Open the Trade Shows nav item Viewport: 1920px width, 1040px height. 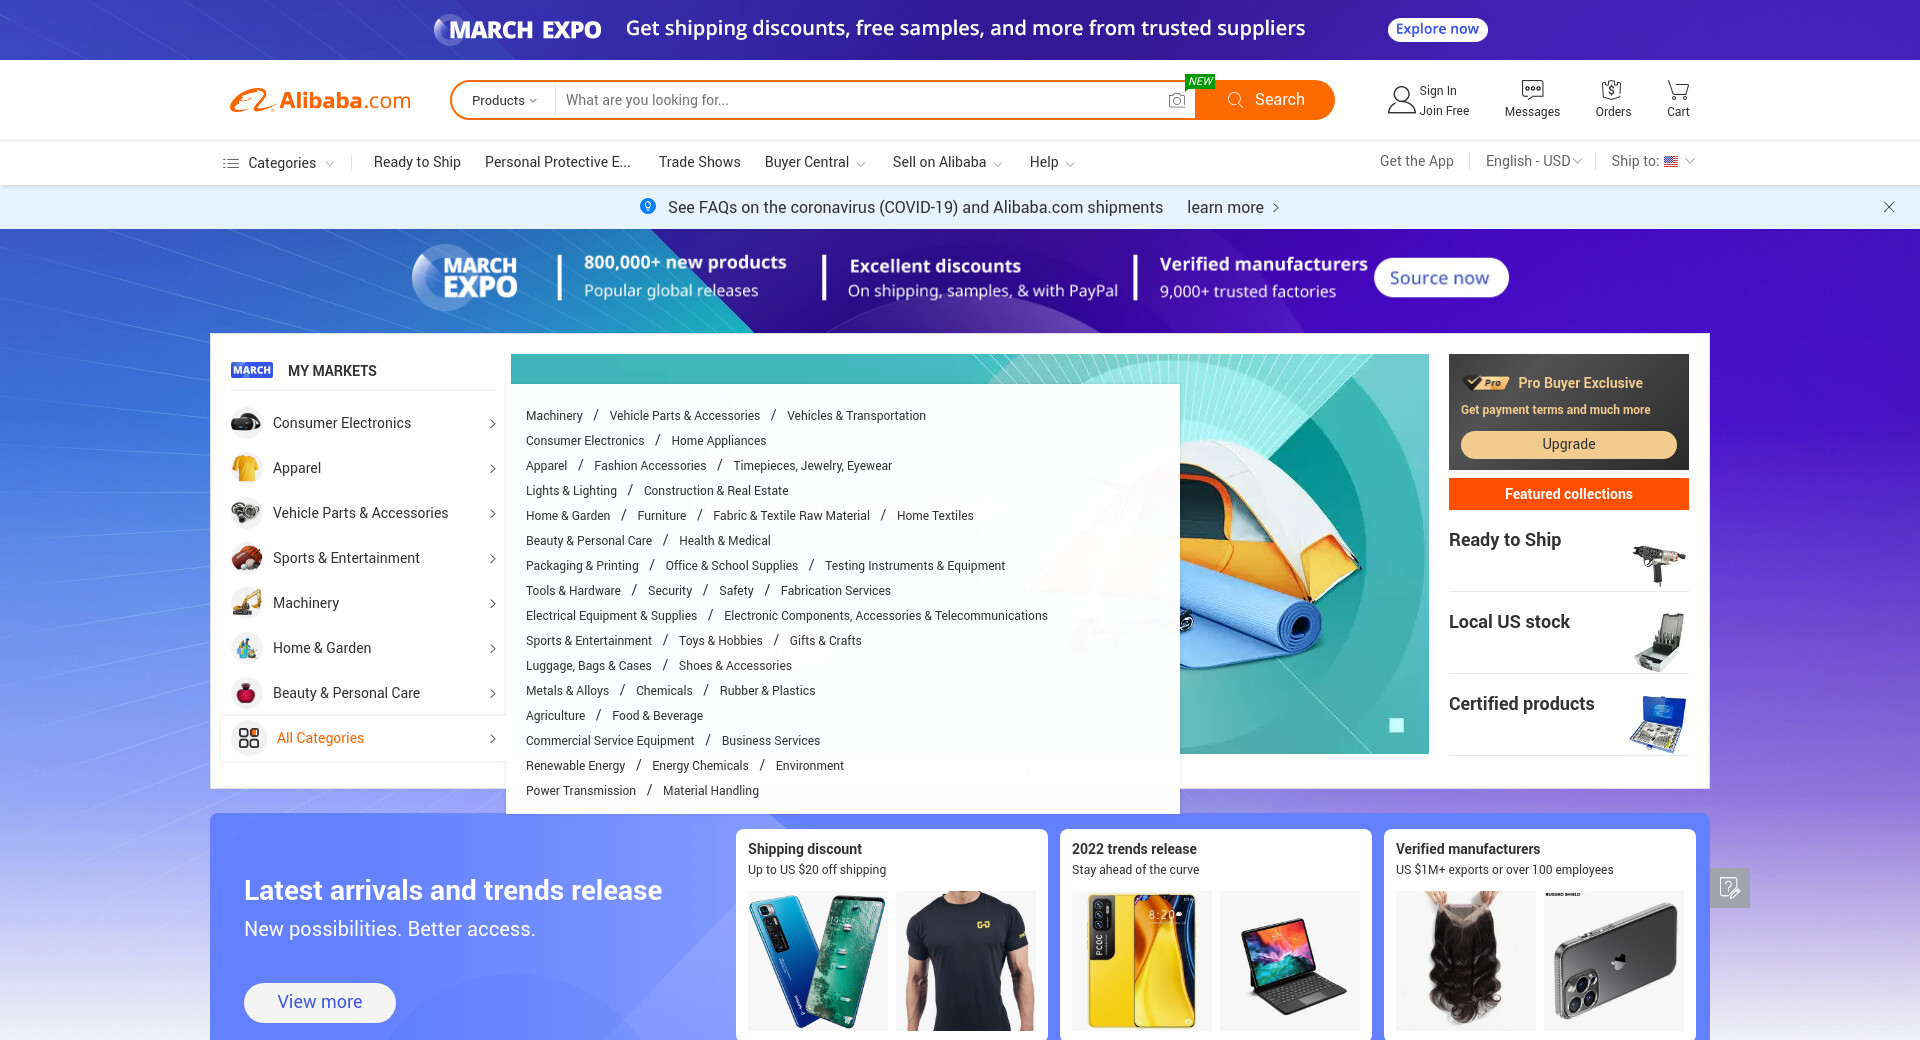tap(700, 162)
